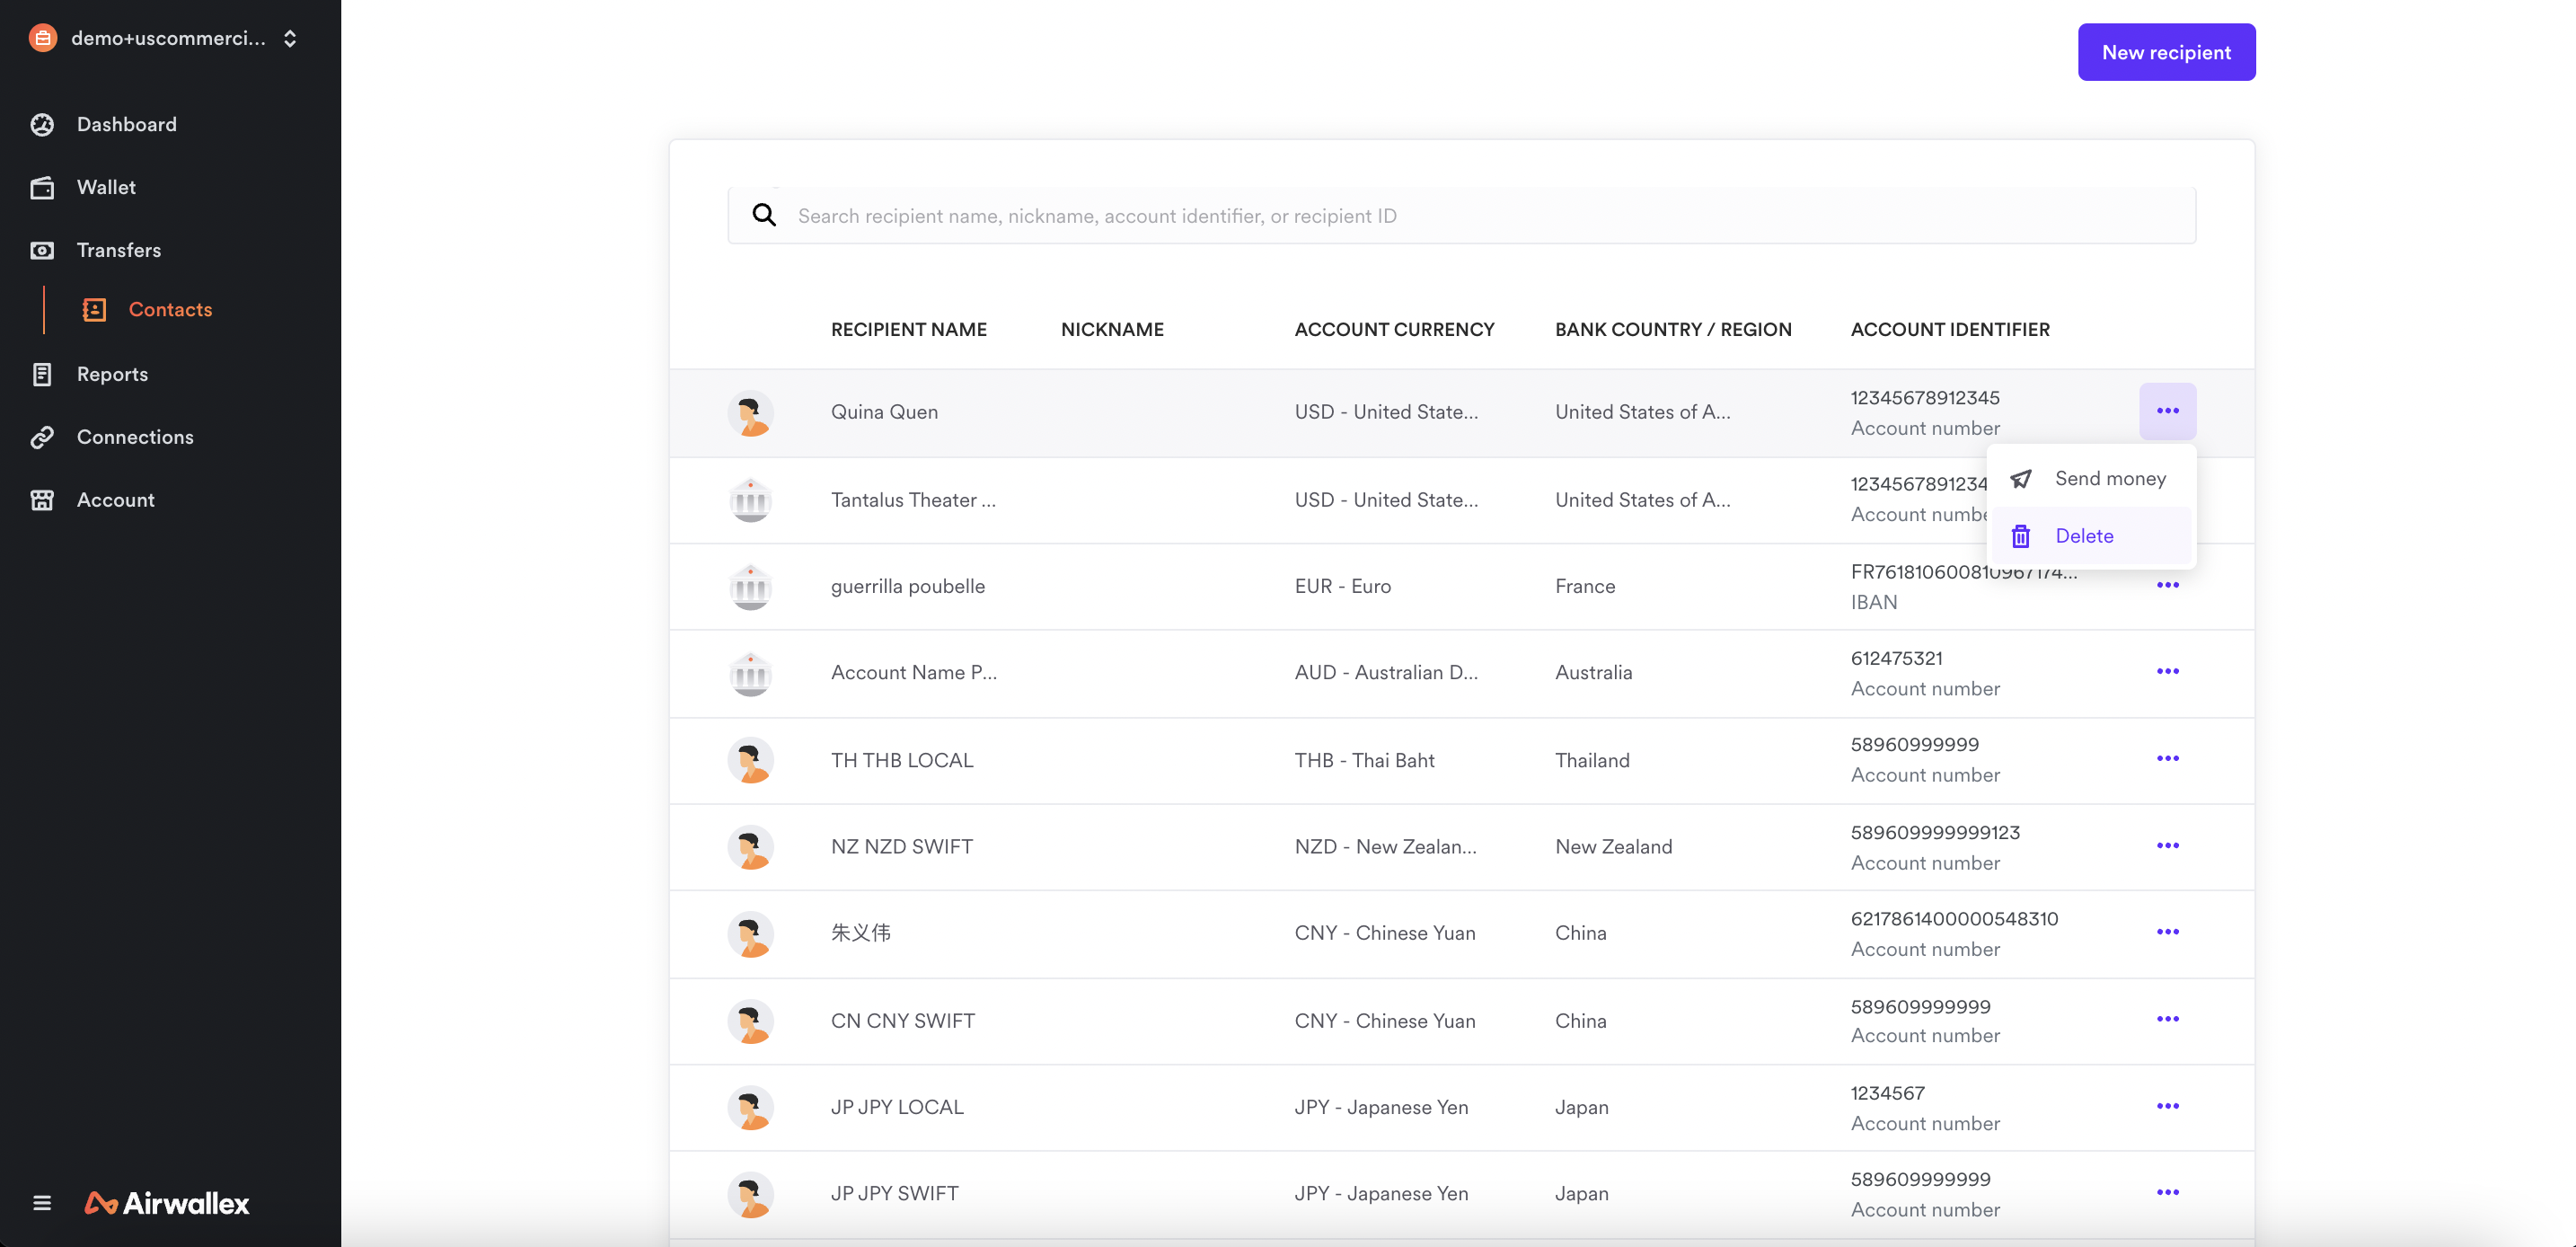Image resolution: width=2576 pixels, height=1247 pixels.
Task: Open Account Name P... options menu
Action: pyautogui.click(x=2167, y=672)
